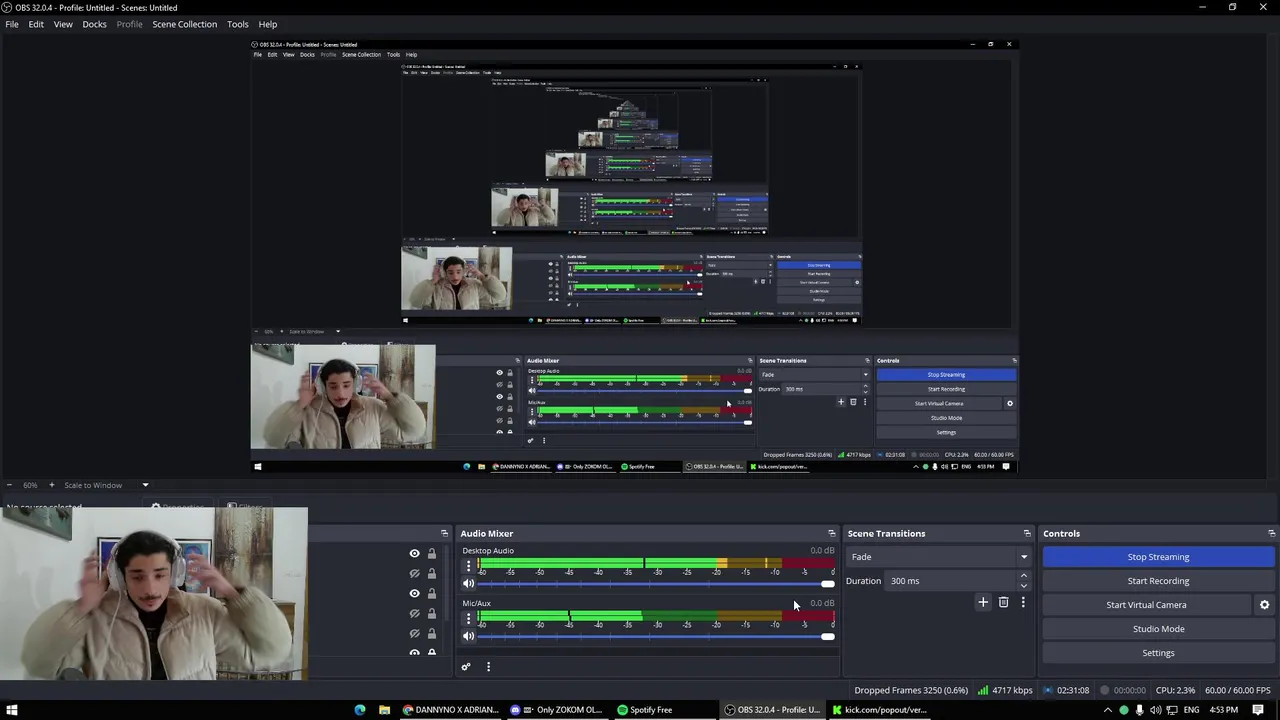1280x720 pixels.
Task: Open transition properties three-dot menu
Action: pyautogui.click(x=1023, y=602)
